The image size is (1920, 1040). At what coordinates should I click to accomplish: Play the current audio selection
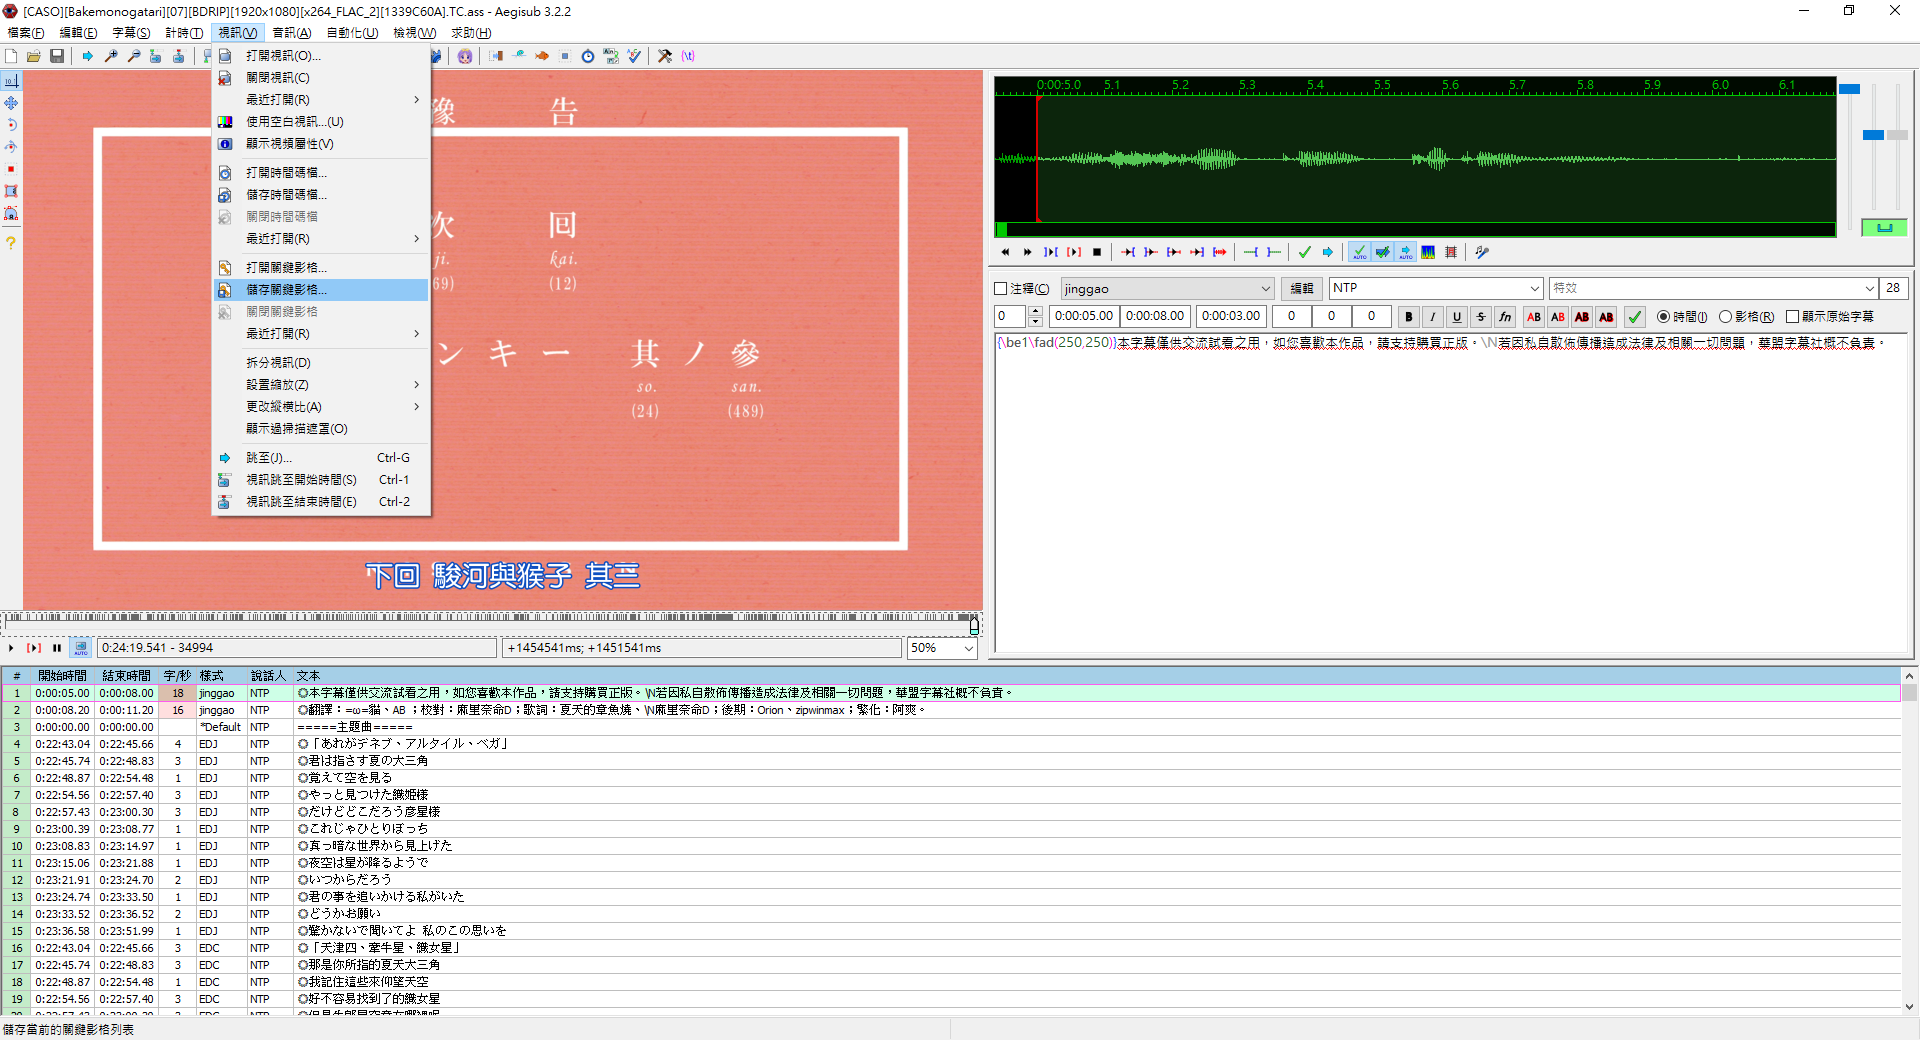[1074, 252]
